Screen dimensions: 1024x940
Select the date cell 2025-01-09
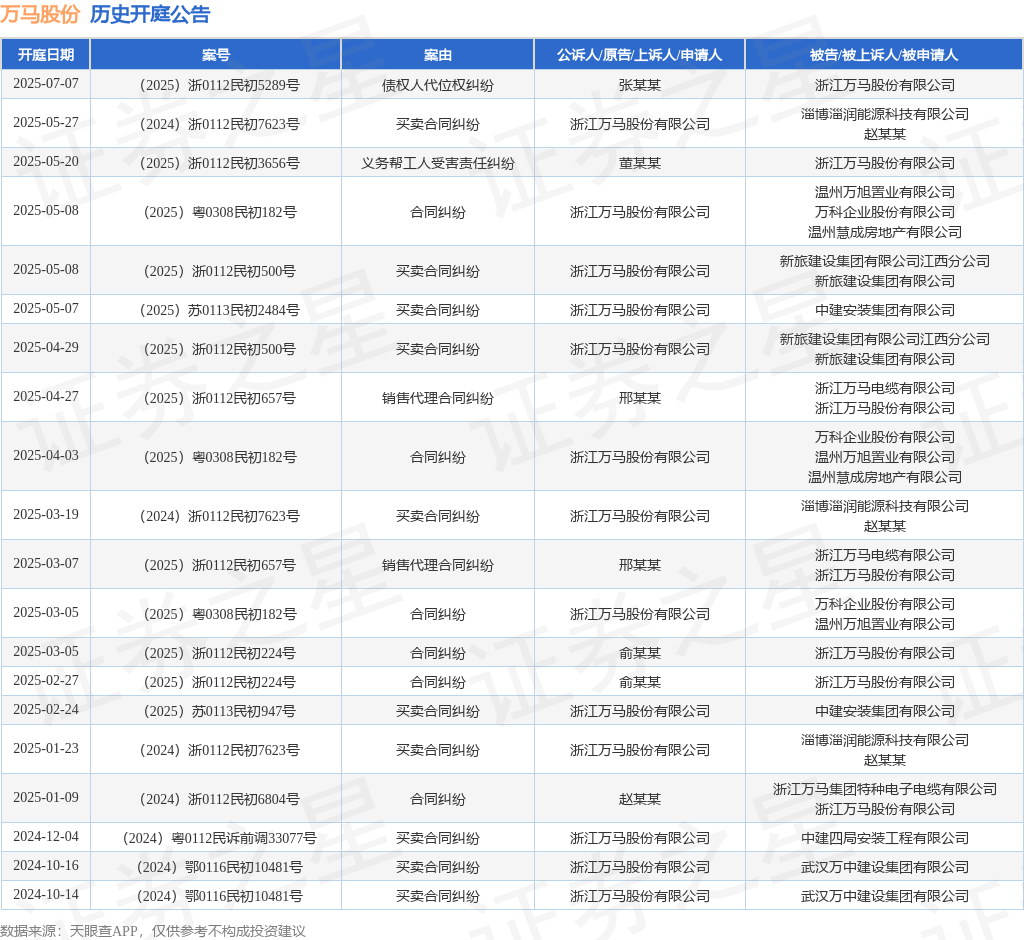(46, 798)
